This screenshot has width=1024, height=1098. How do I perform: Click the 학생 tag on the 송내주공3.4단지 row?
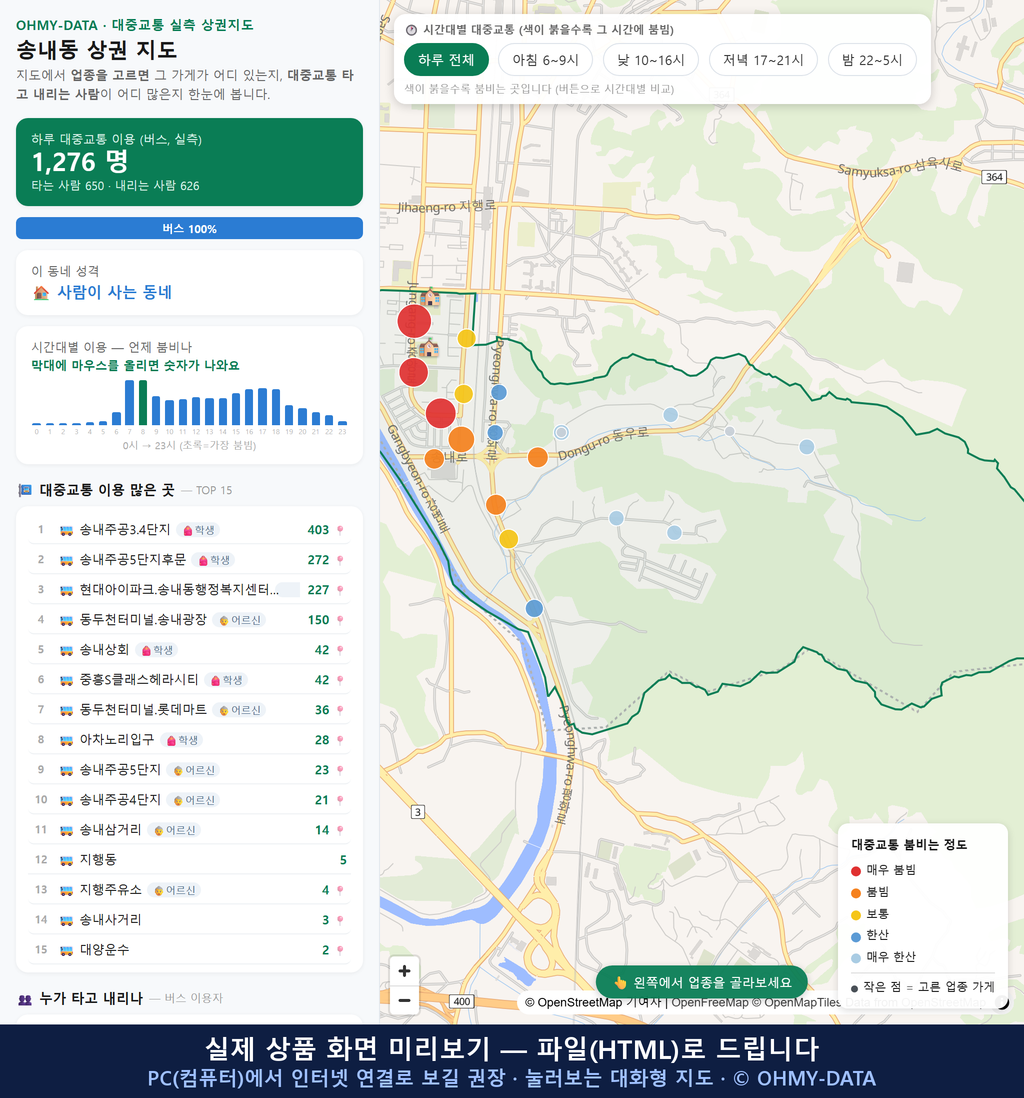click(x=198, y=530)
